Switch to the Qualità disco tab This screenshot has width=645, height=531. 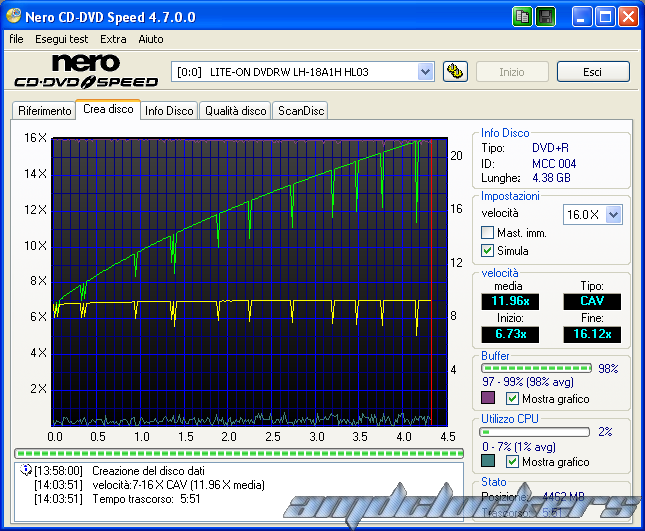point(235,111)
